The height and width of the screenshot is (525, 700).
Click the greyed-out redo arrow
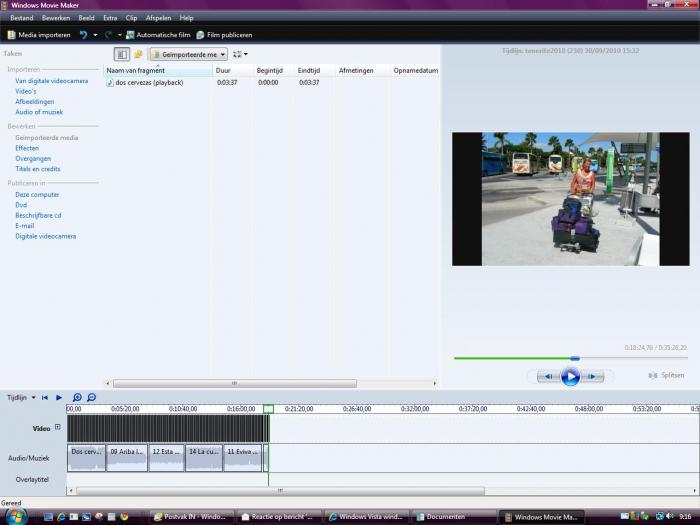point(108,35)
